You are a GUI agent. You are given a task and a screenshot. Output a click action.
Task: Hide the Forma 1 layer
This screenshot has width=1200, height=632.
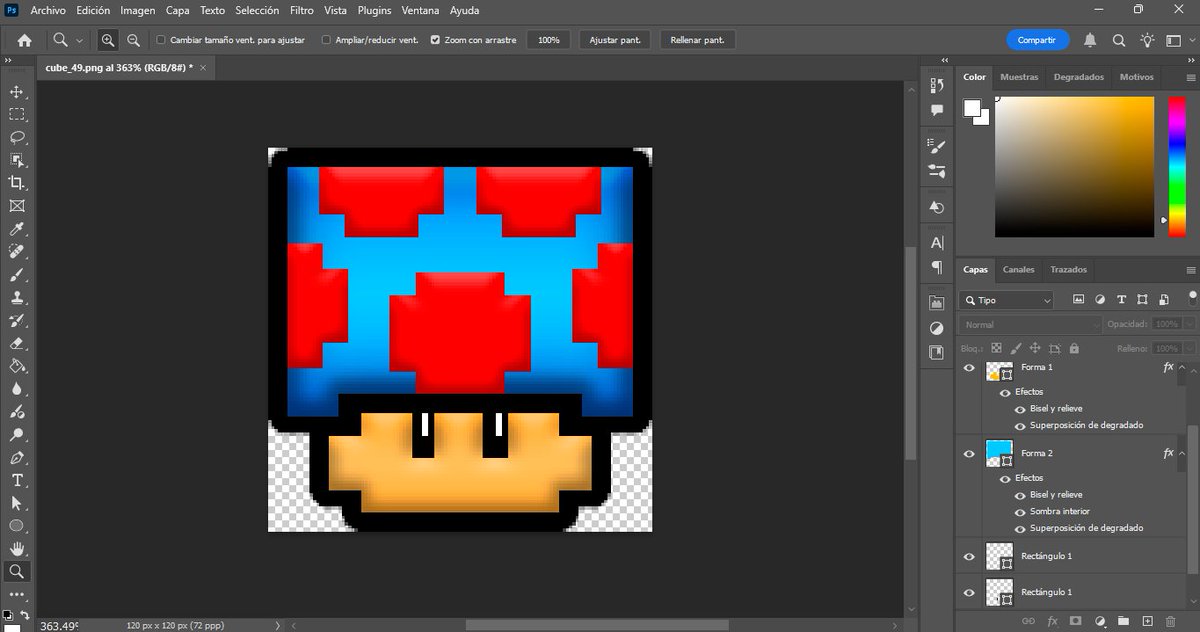(969, 368)
